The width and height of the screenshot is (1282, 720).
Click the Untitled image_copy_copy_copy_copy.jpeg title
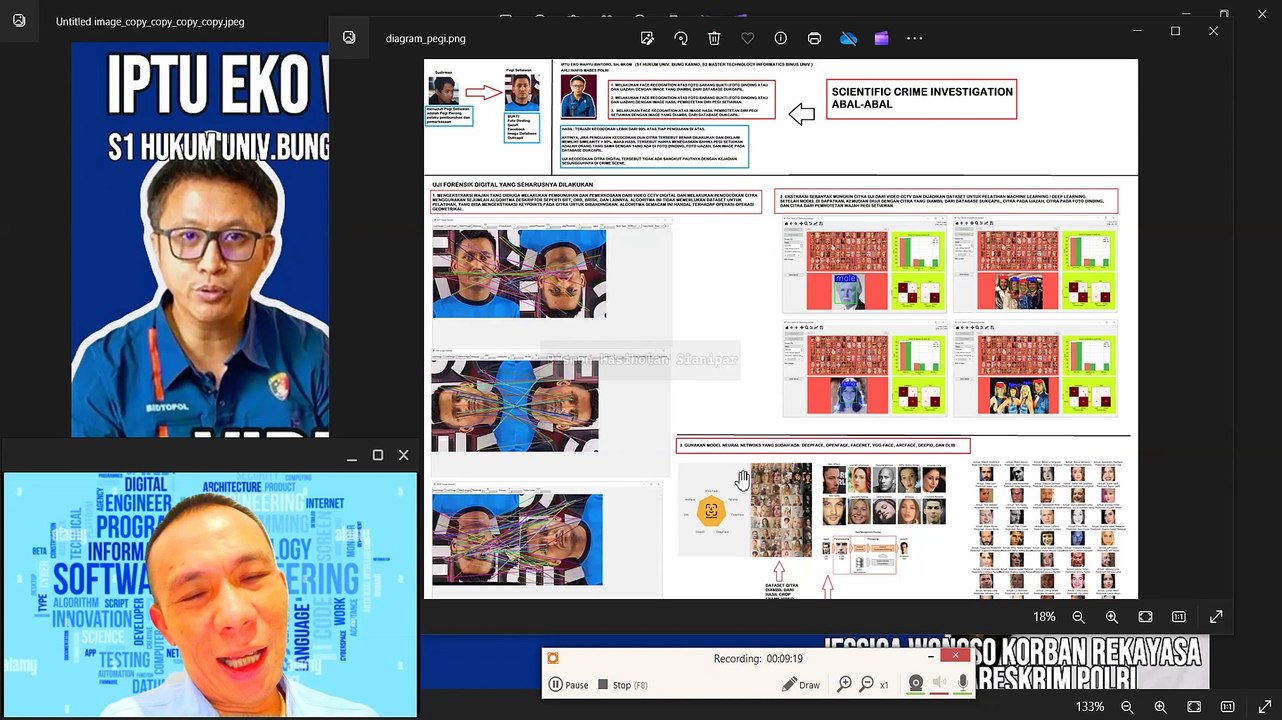pyautogui.click(x=150, y=21)
